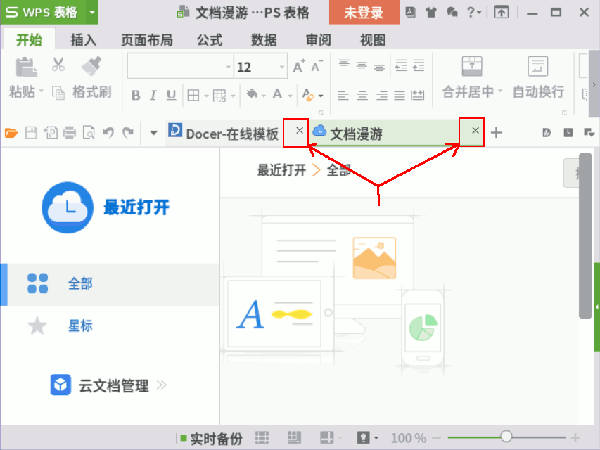
Task: Toggle the real-time backup indicator
Action: click(210, 438)
